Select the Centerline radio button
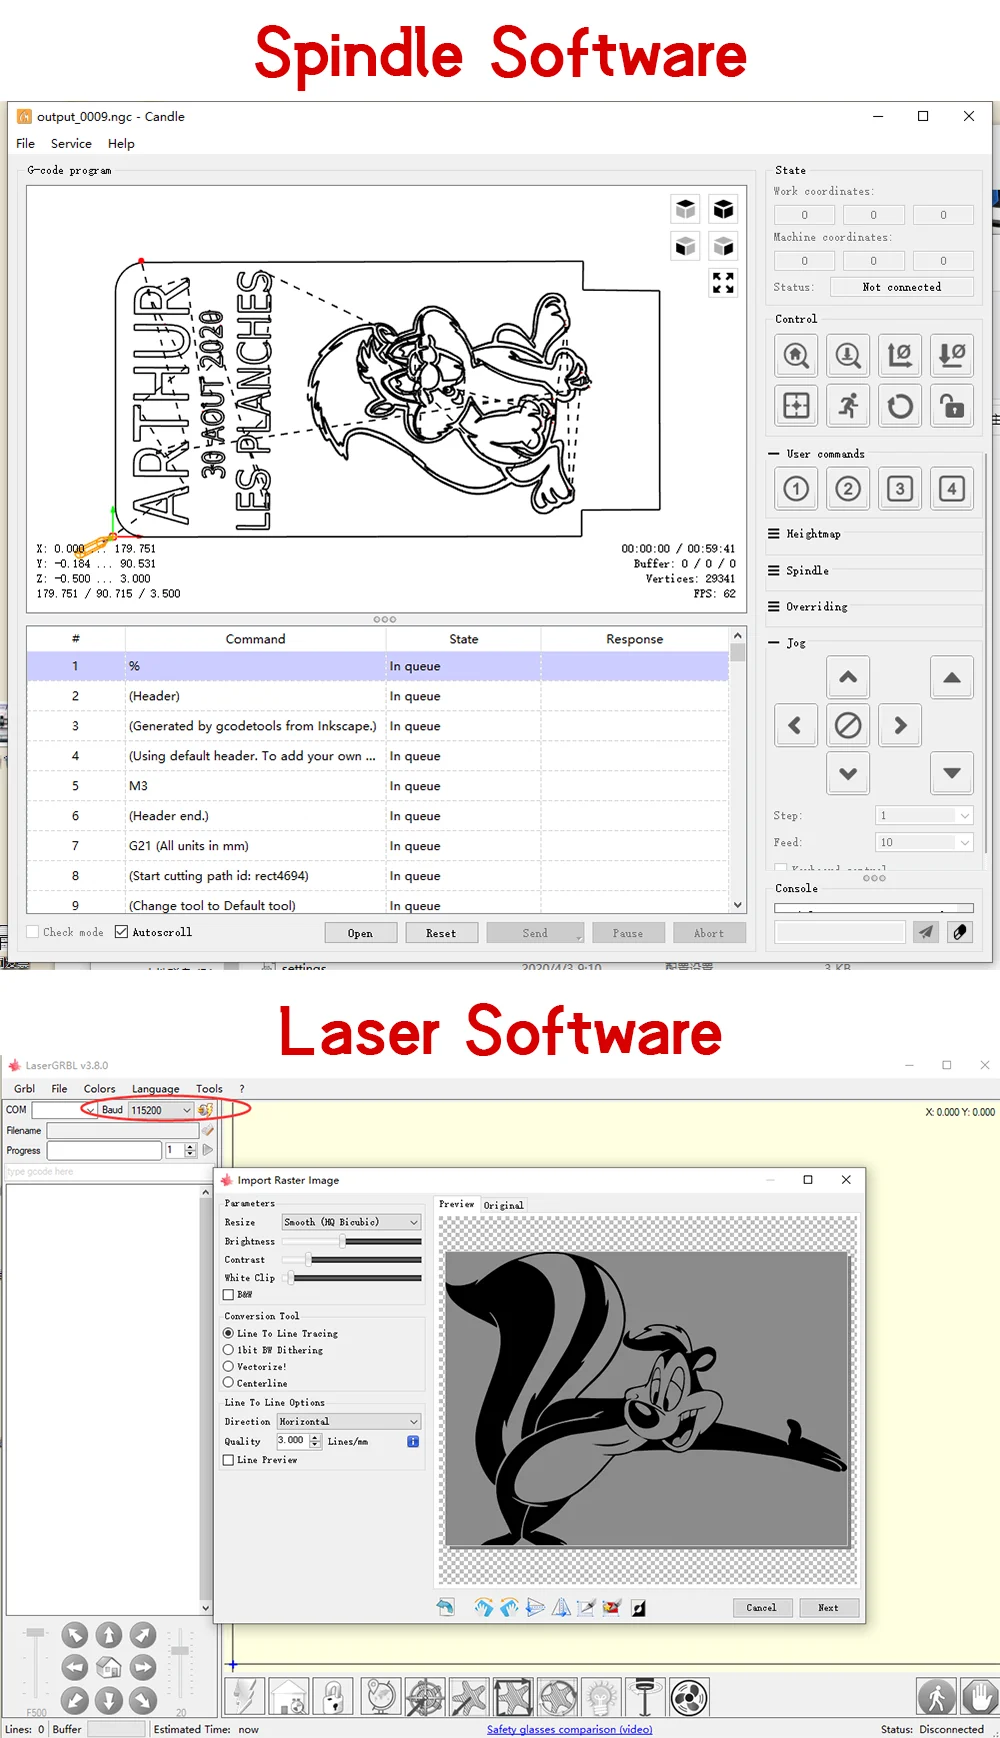Viewport: 1000px width, 1738px height. click(x=228, y=1383)
